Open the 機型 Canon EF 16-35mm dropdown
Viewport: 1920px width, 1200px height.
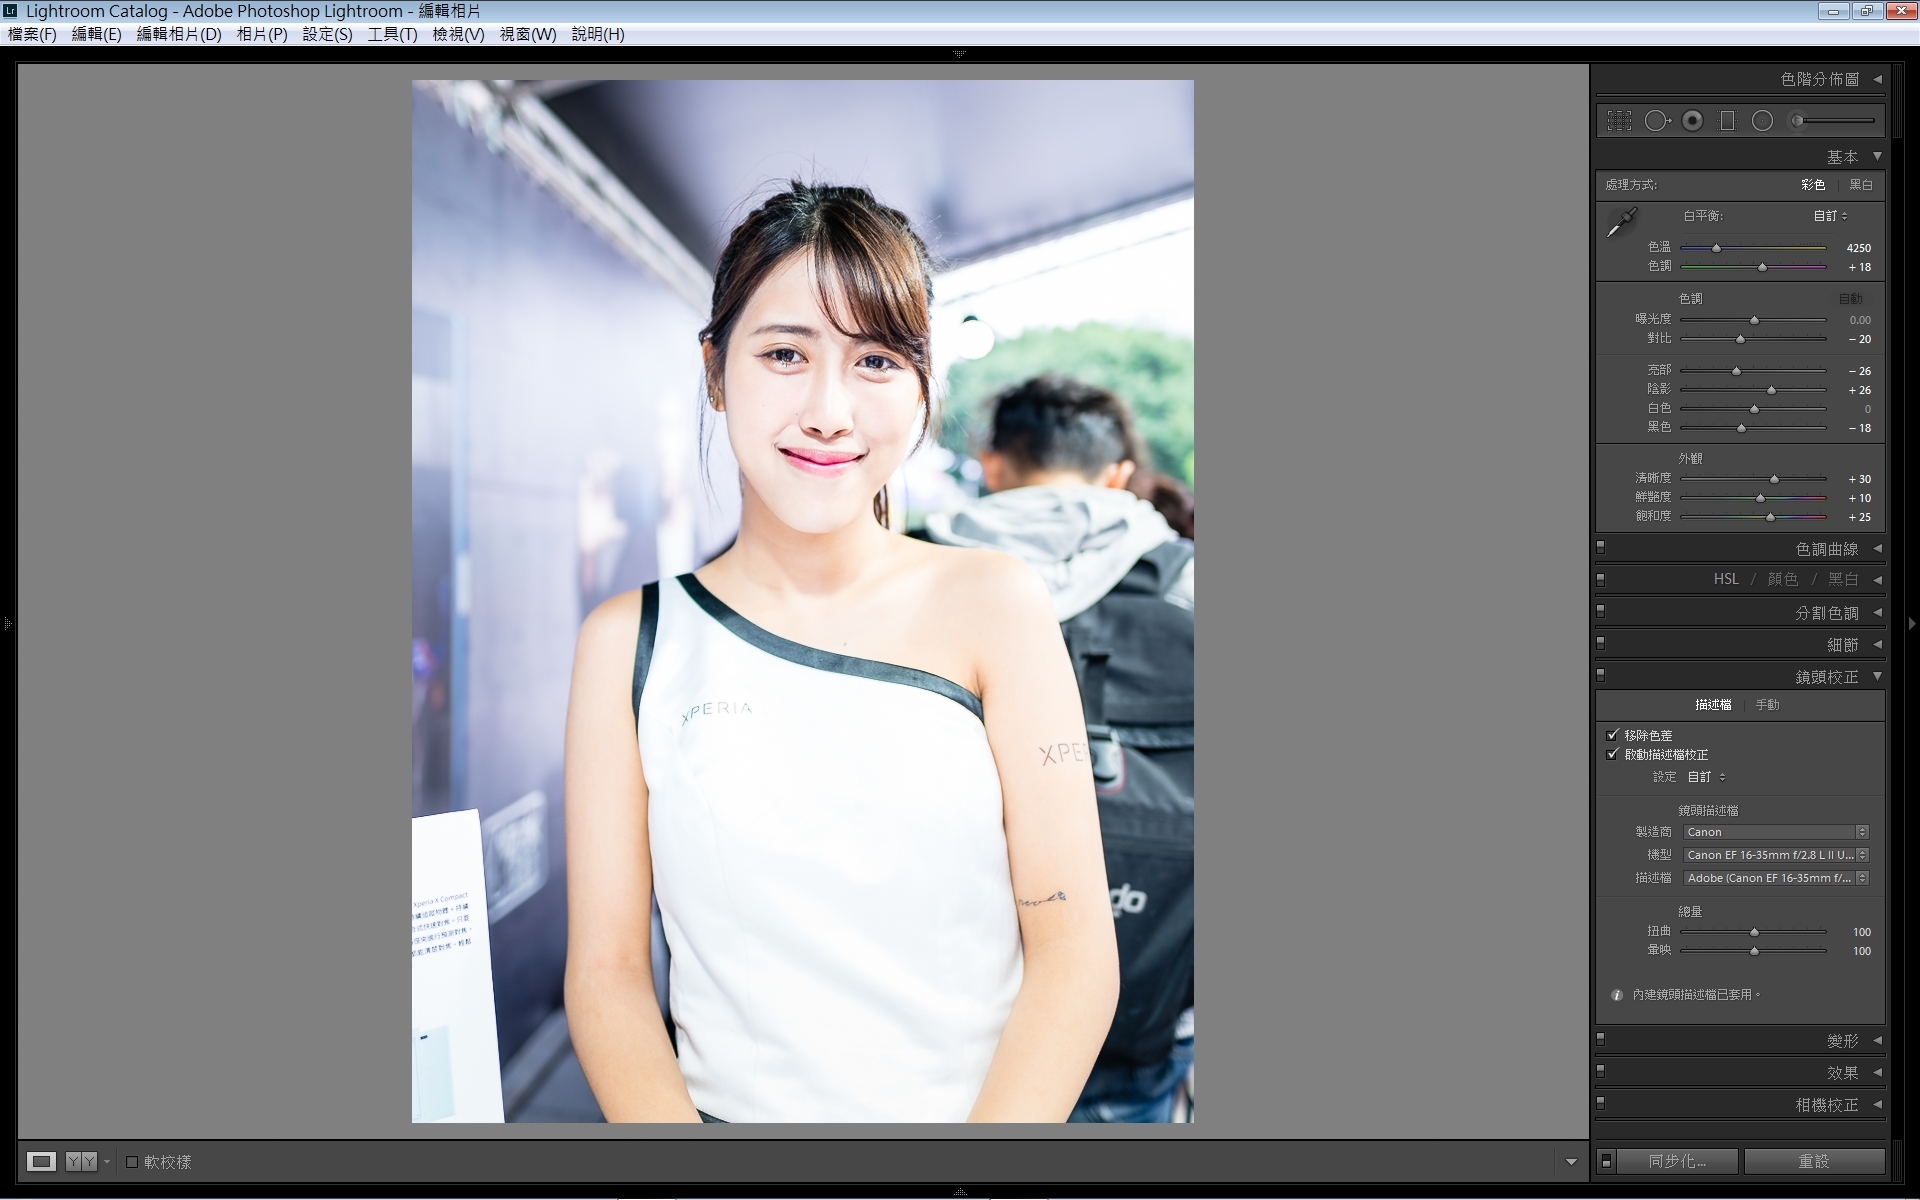[x=1776, y=855]
